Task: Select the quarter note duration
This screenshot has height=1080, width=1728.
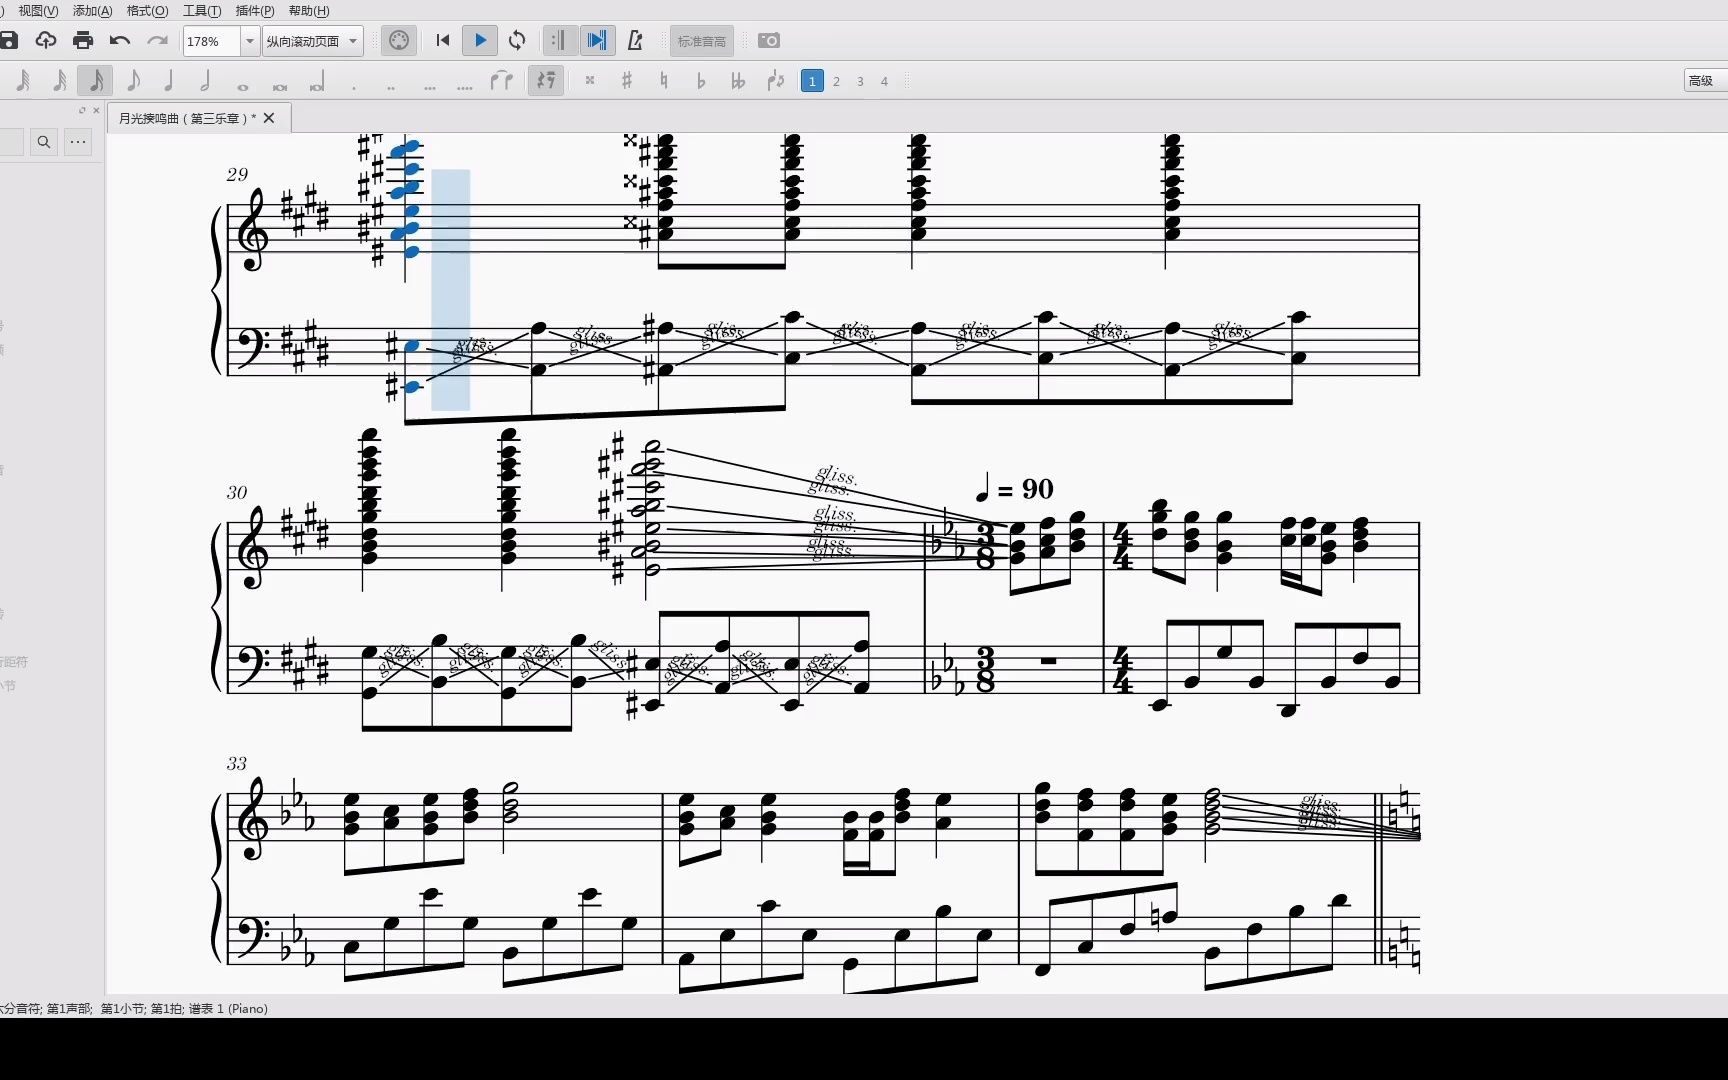Action: pyautogui.click(x=169, y=81)
